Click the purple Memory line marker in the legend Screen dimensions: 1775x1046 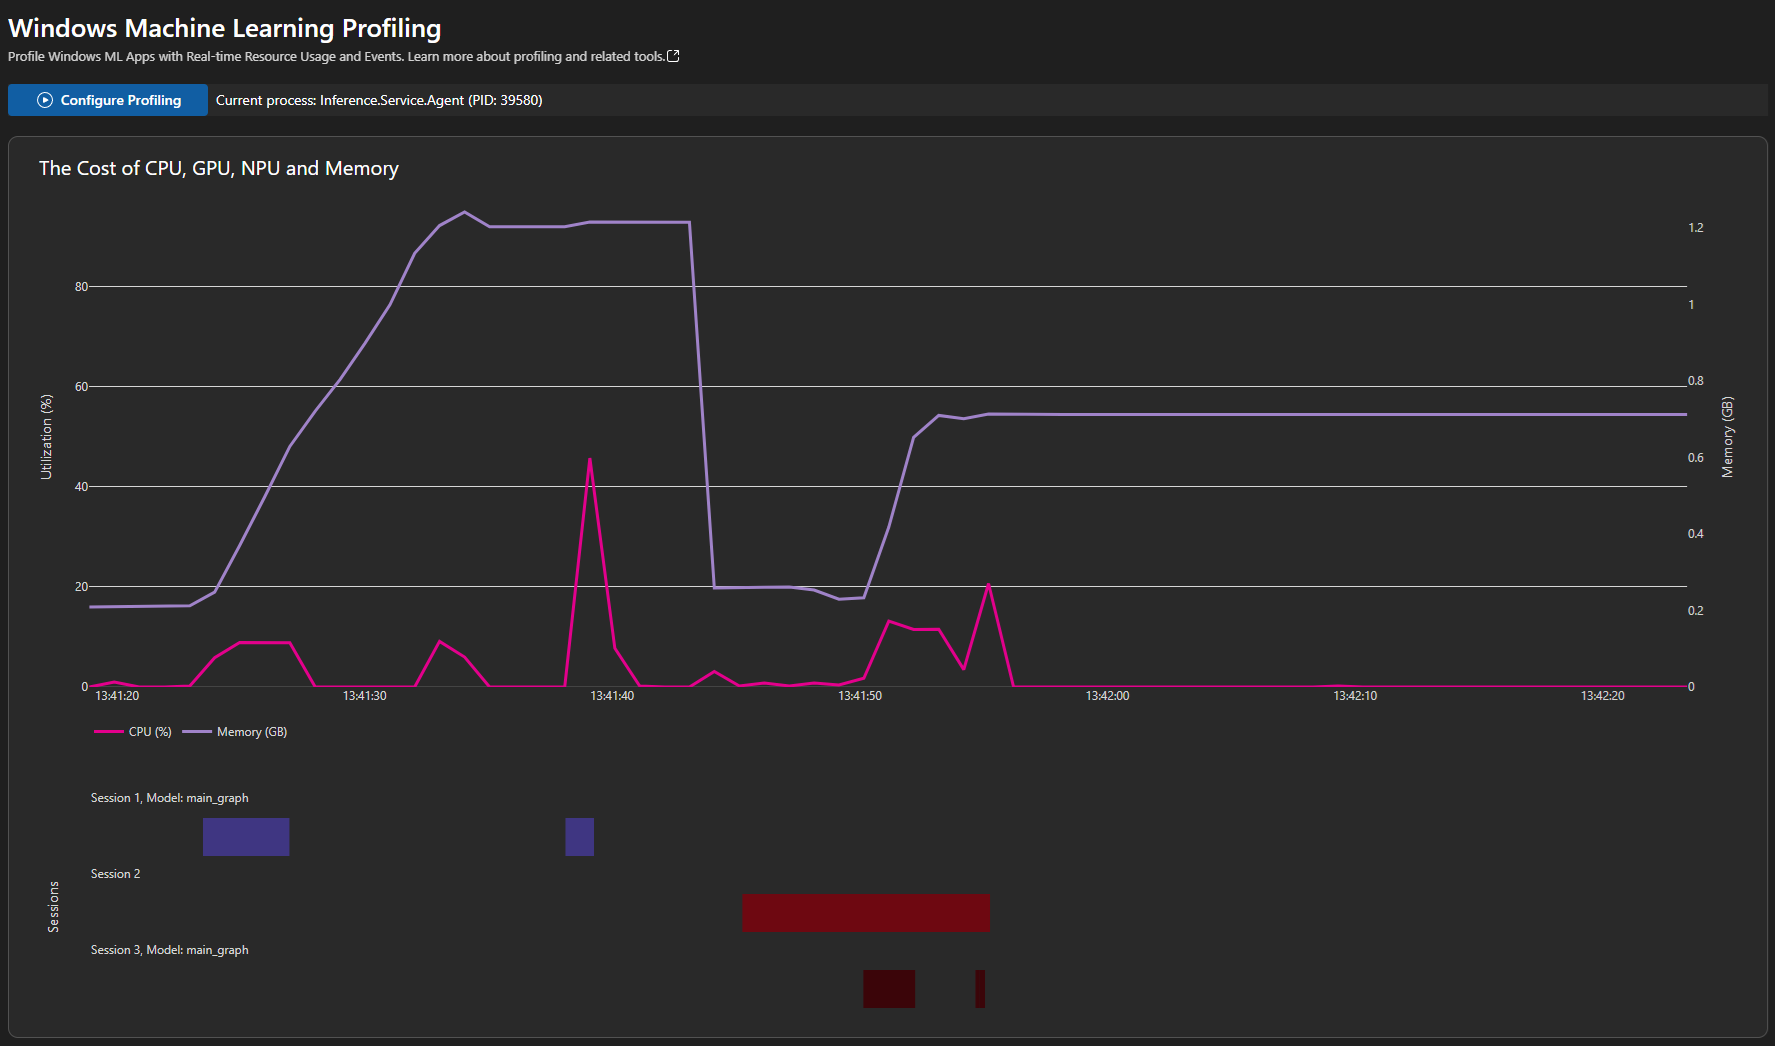tap(196, 731)
